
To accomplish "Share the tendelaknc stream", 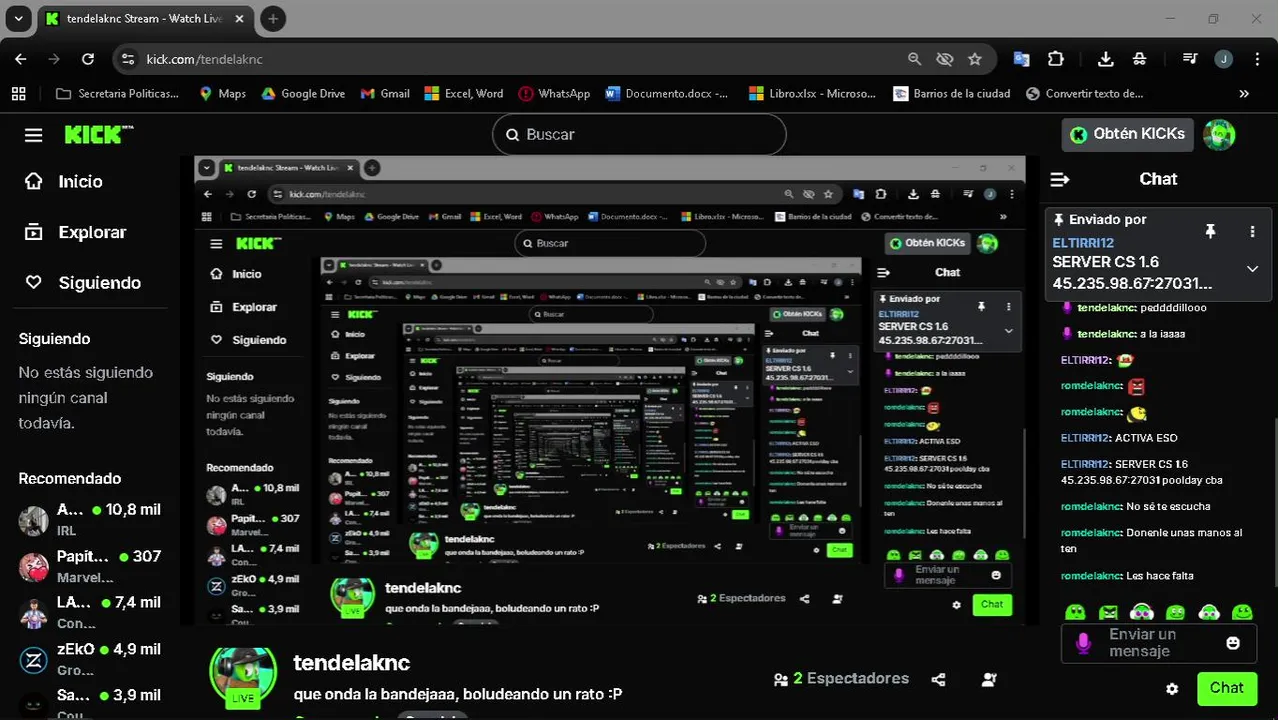I will (938, 679).
